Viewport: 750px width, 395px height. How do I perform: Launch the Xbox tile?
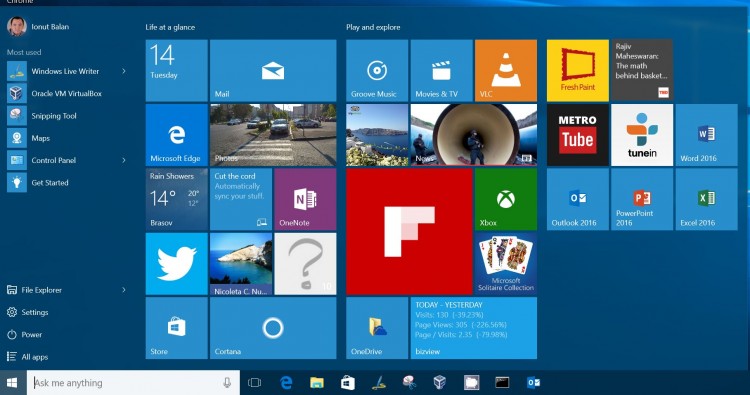(x=506, y=199)
